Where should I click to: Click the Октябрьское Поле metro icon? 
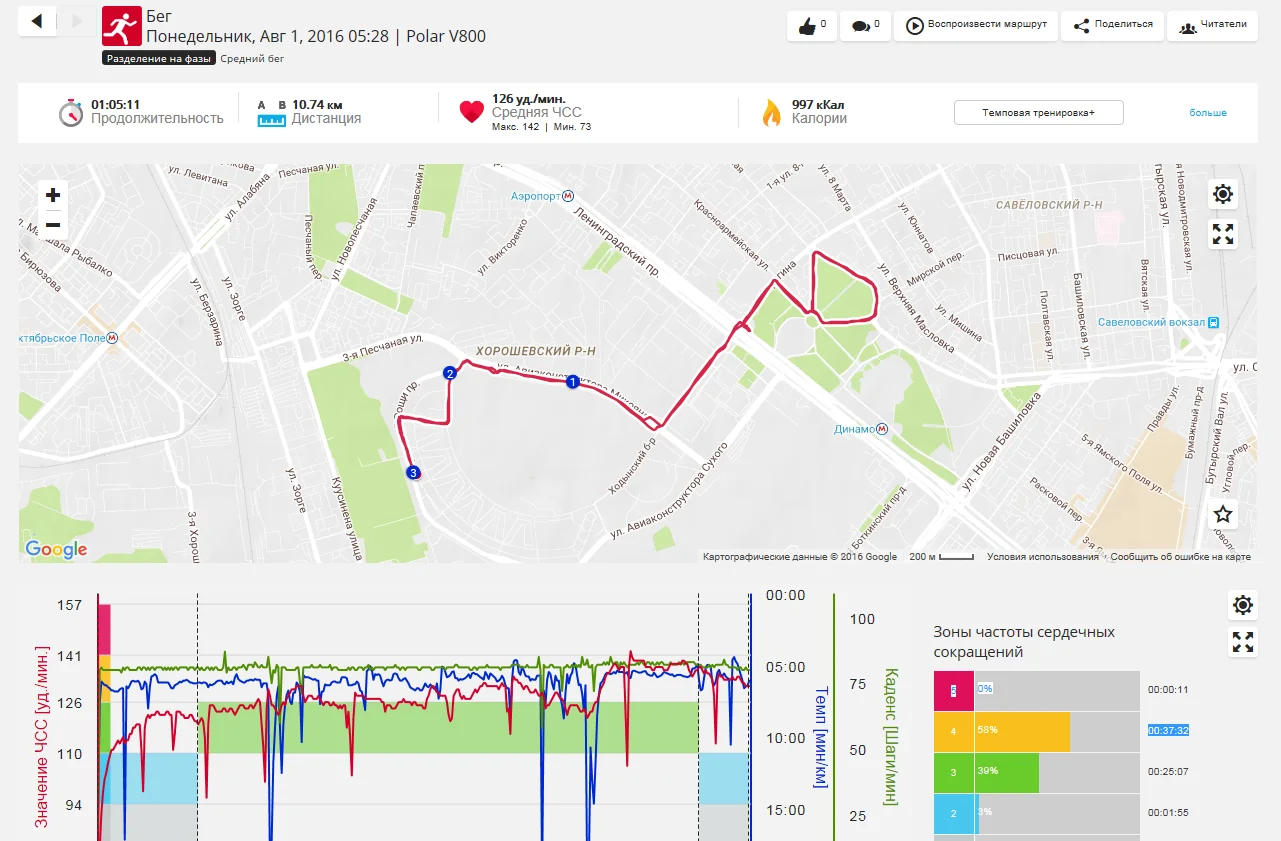click(114, 338)
